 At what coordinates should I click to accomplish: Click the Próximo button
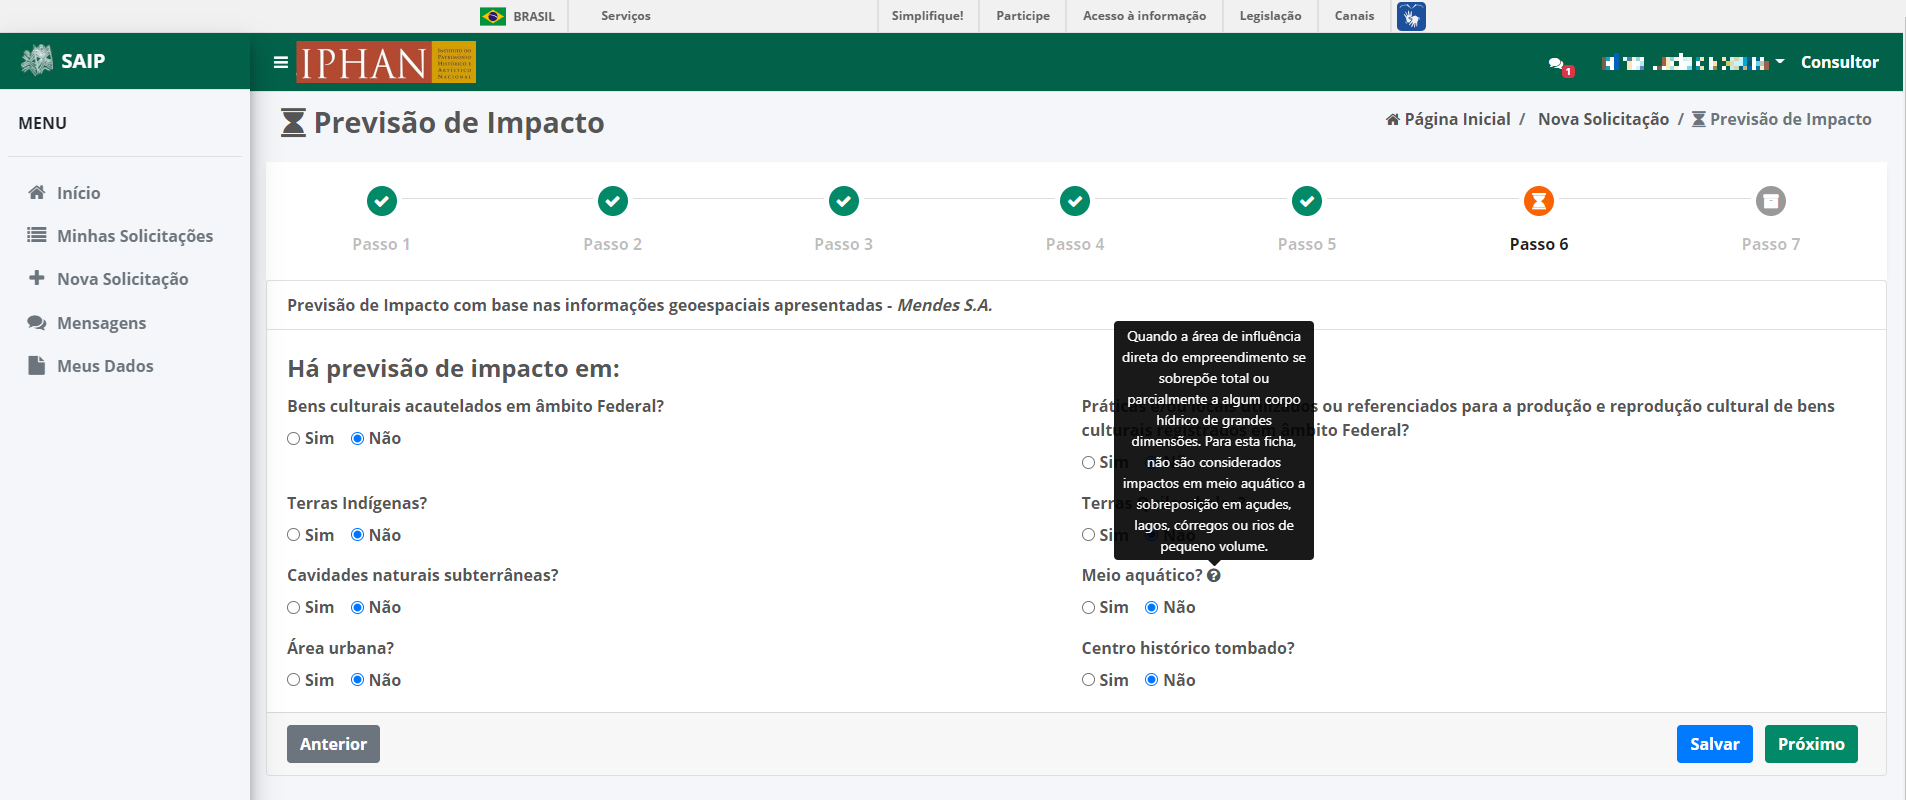pyautogui.click(x=1811, y=744)
